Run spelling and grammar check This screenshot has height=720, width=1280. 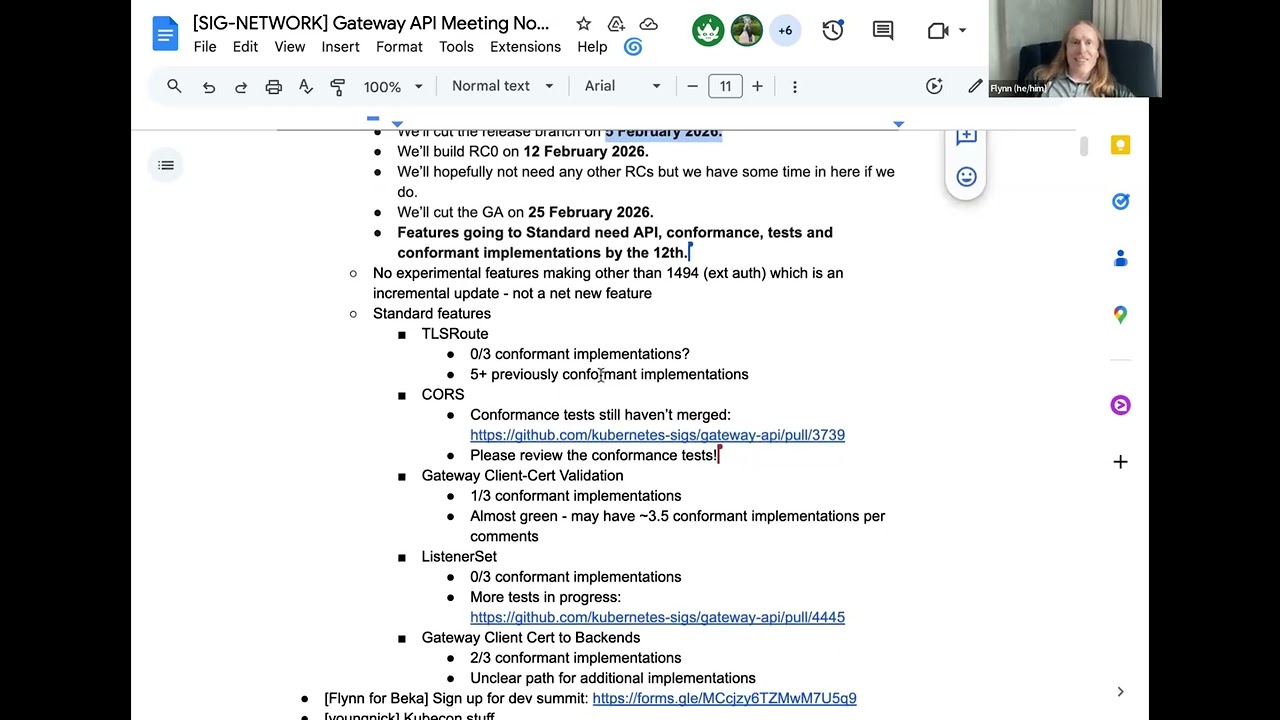pyautogui.click(x=305, y=87)
